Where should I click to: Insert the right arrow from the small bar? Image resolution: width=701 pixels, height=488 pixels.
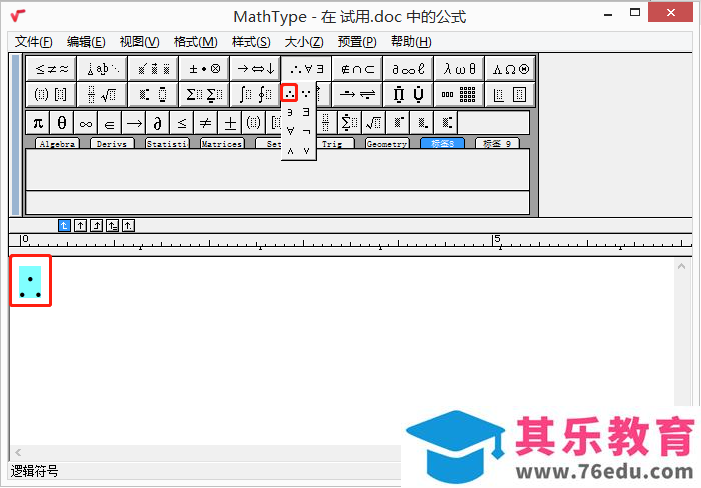(x=134, y=123)
